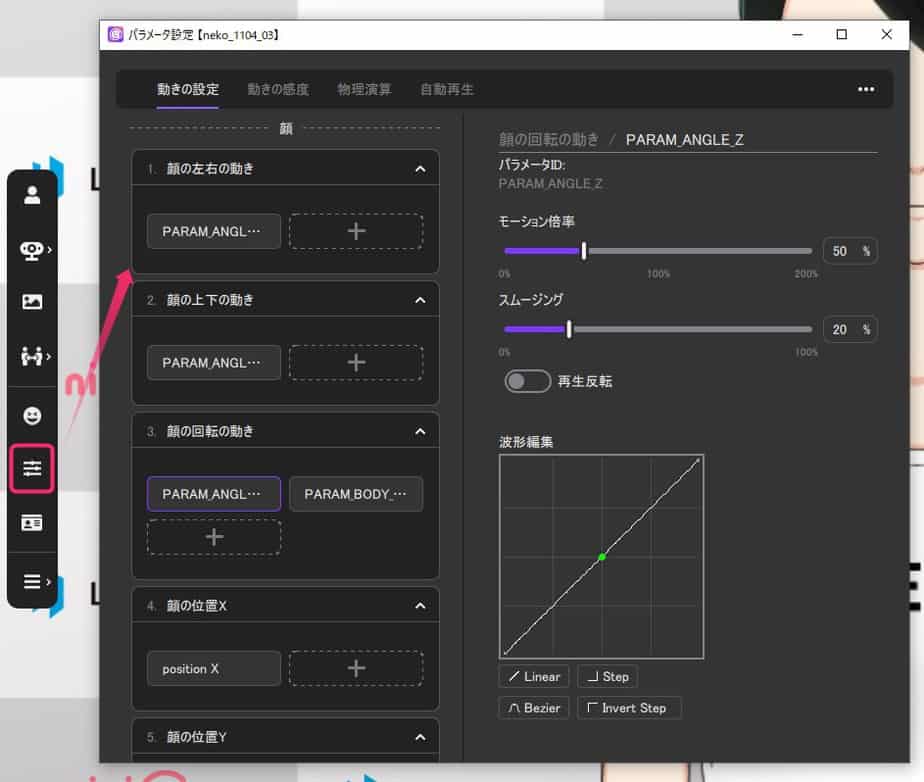The height and width of the screenshot is (782, 924).
Task: Switch to the 物理演算 tab
Action: 364,90
